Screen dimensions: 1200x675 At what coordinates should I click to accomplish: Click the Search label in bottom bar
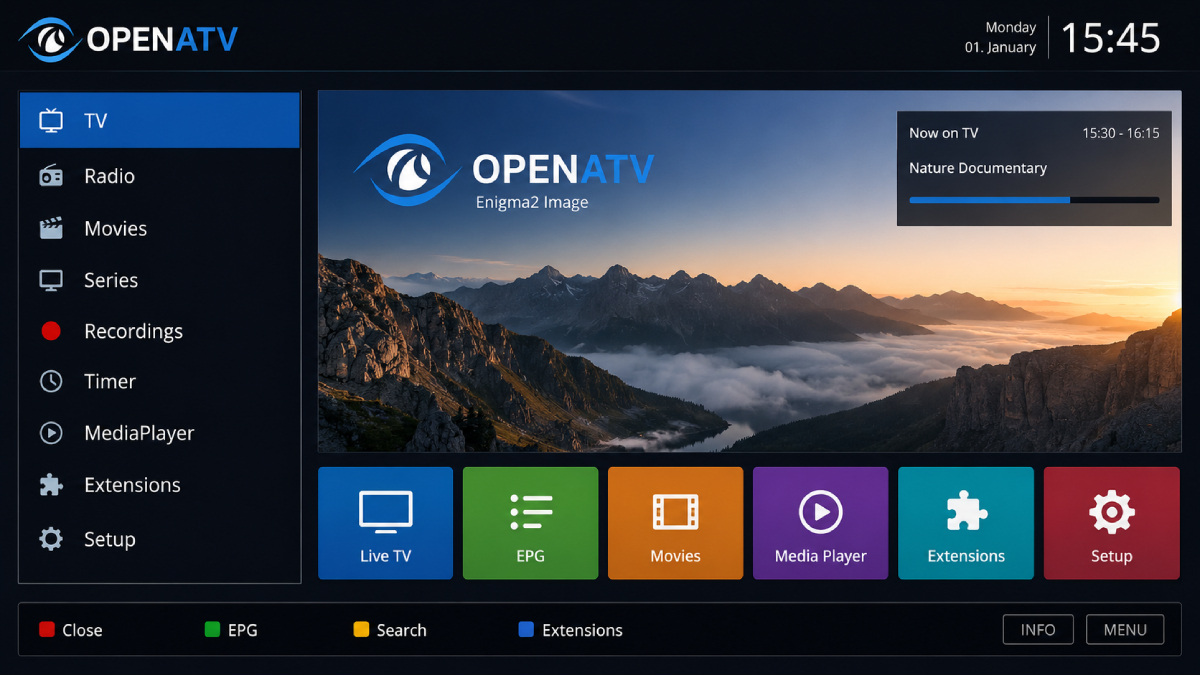402,630
